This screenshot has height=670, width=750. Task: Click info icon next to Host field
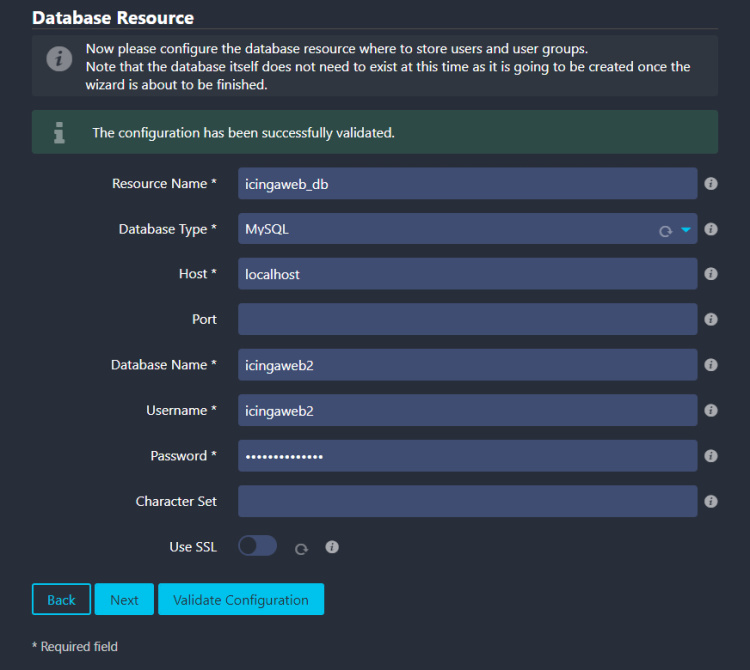pos(711,274)
